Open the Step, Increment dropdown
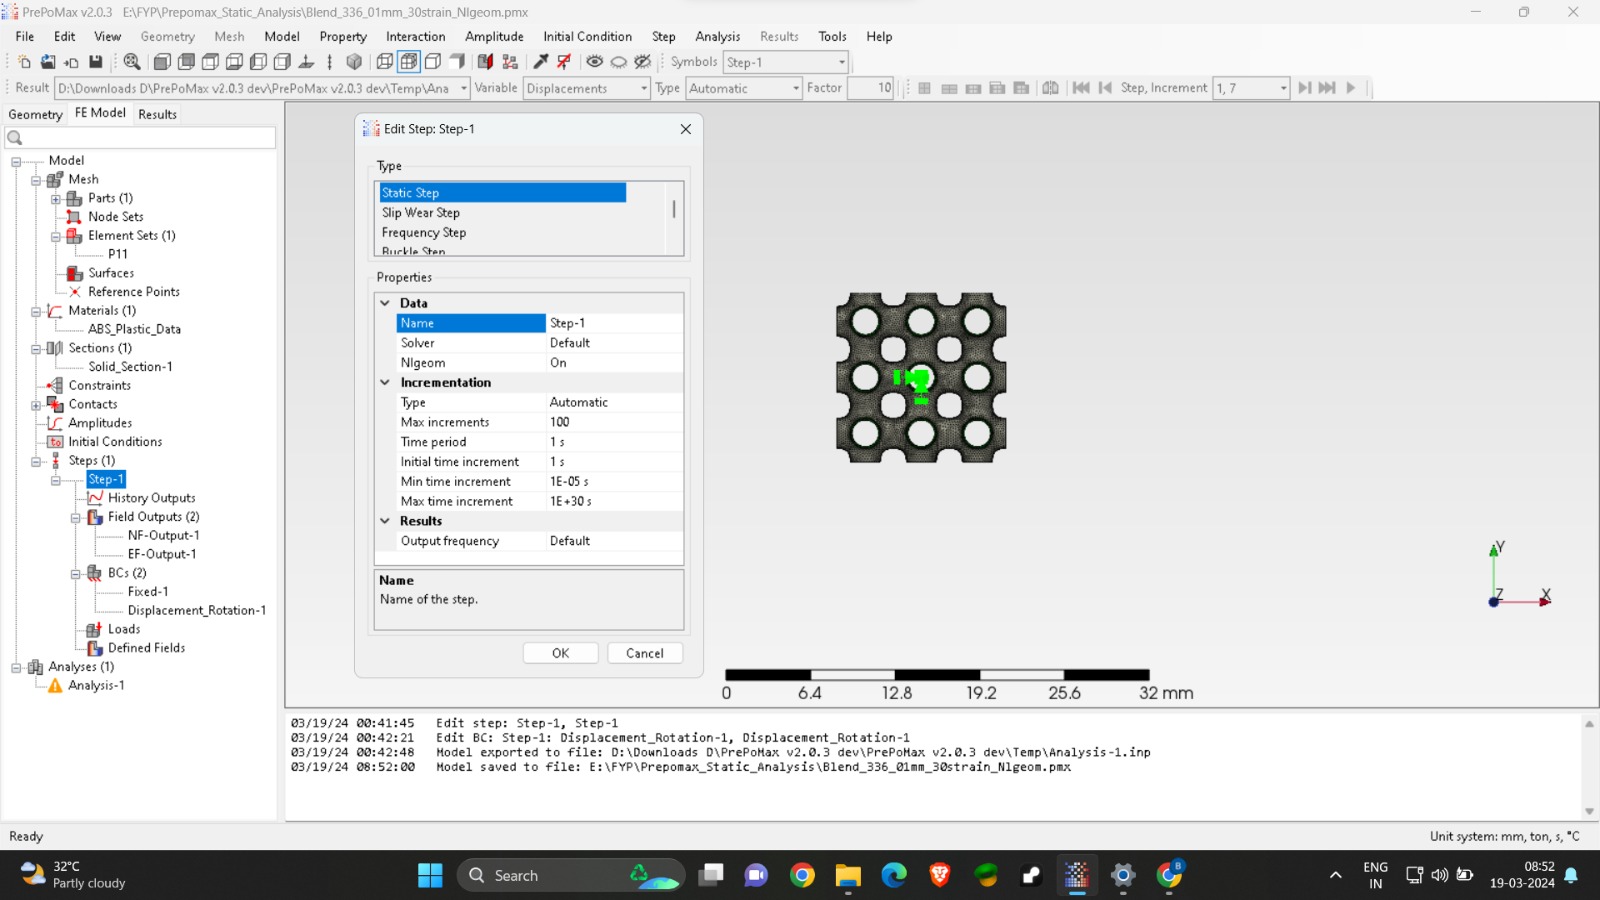 pyautogui.click(x=1283, y=88)
